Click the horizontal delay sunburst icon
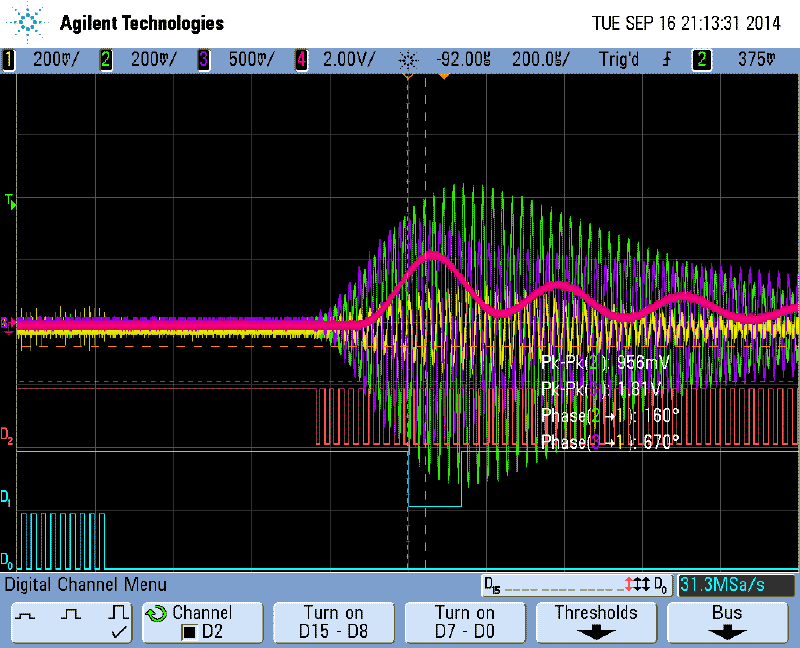The width and height of the screenshot is (800, 648). coord(407,60)
